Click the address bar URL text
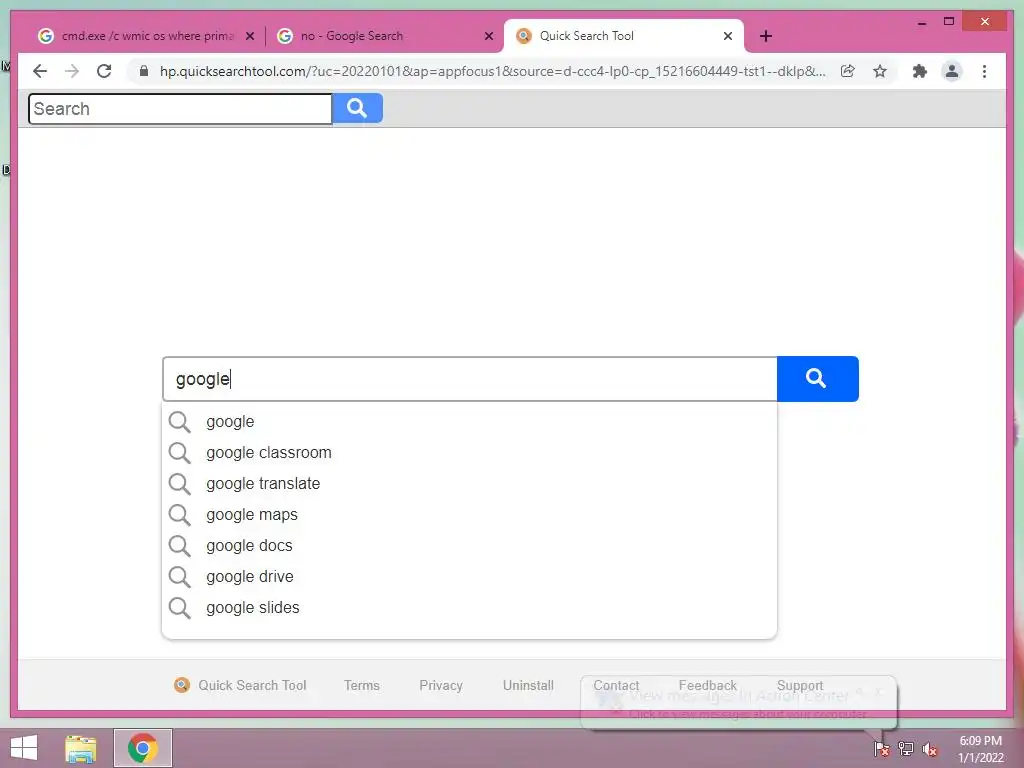1024x768 pixels. click(492, 71)
